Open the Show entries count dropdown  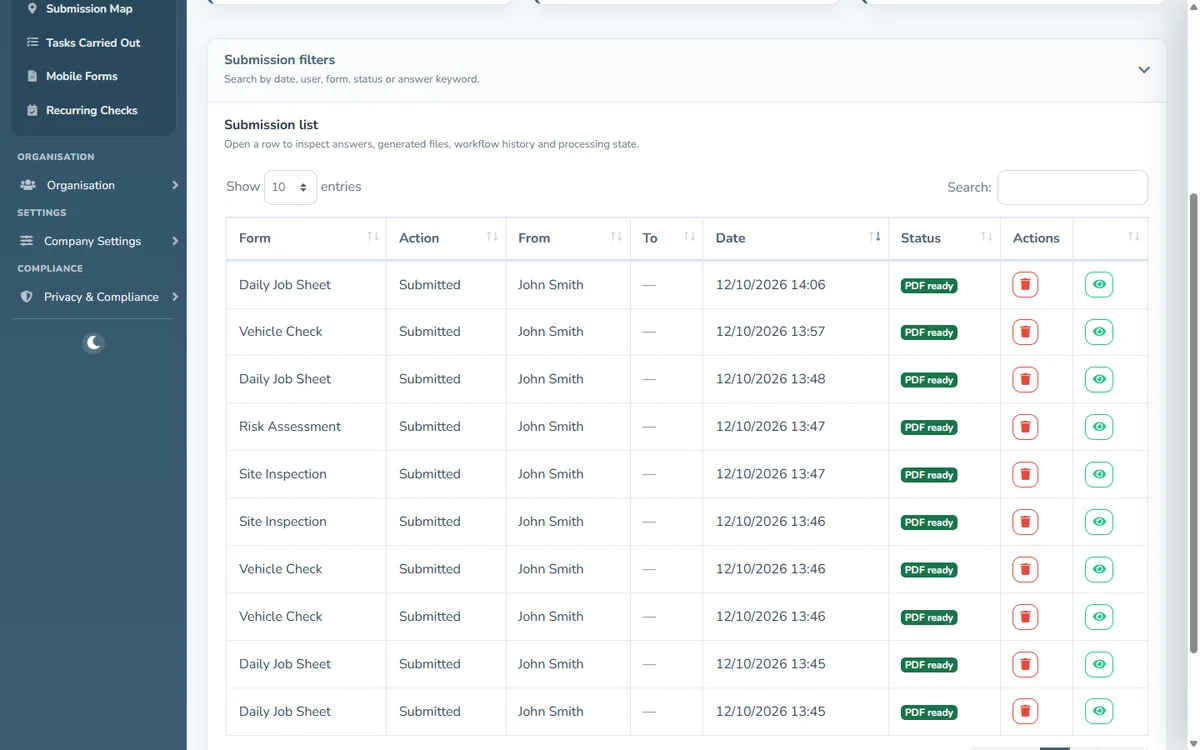pyautogui.click(x=291, y=187)
